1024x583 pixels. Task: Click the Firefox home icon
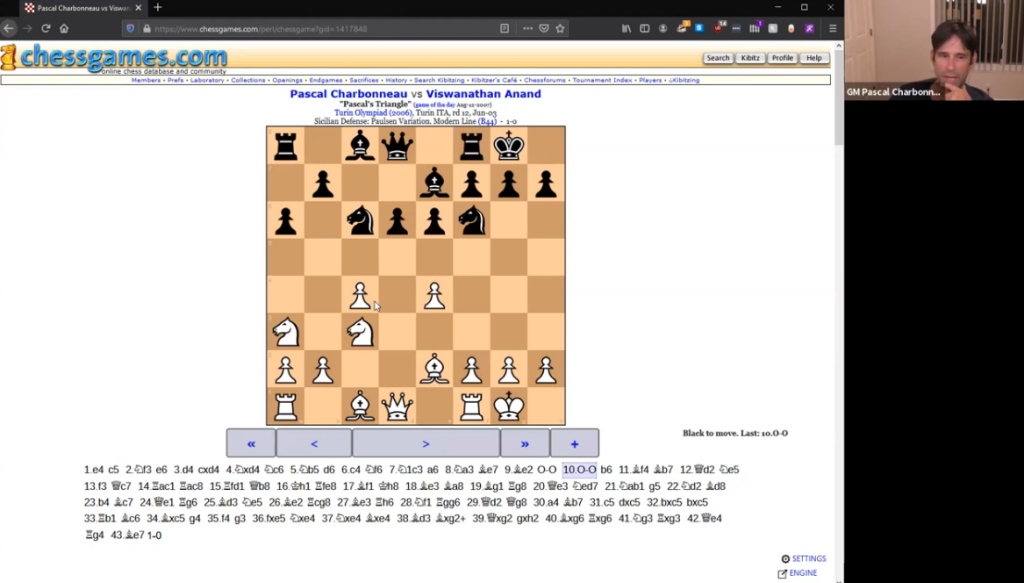coord(64,28)
